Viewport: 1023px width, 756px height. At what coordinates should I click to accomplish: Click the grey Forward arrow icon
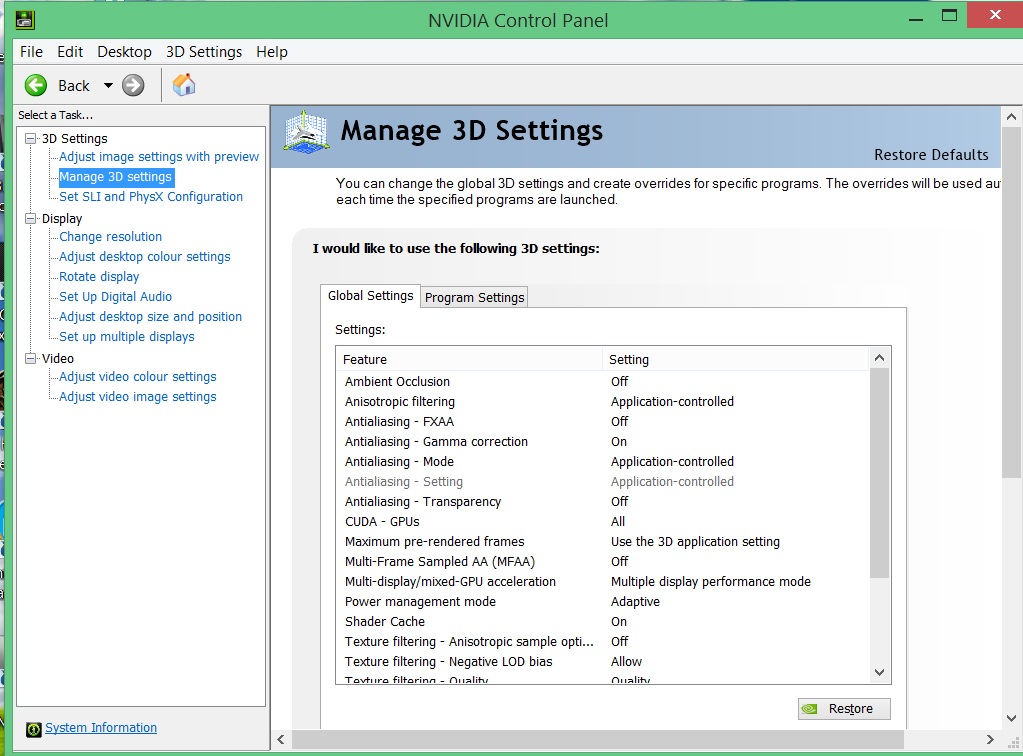tap(133, 85)
